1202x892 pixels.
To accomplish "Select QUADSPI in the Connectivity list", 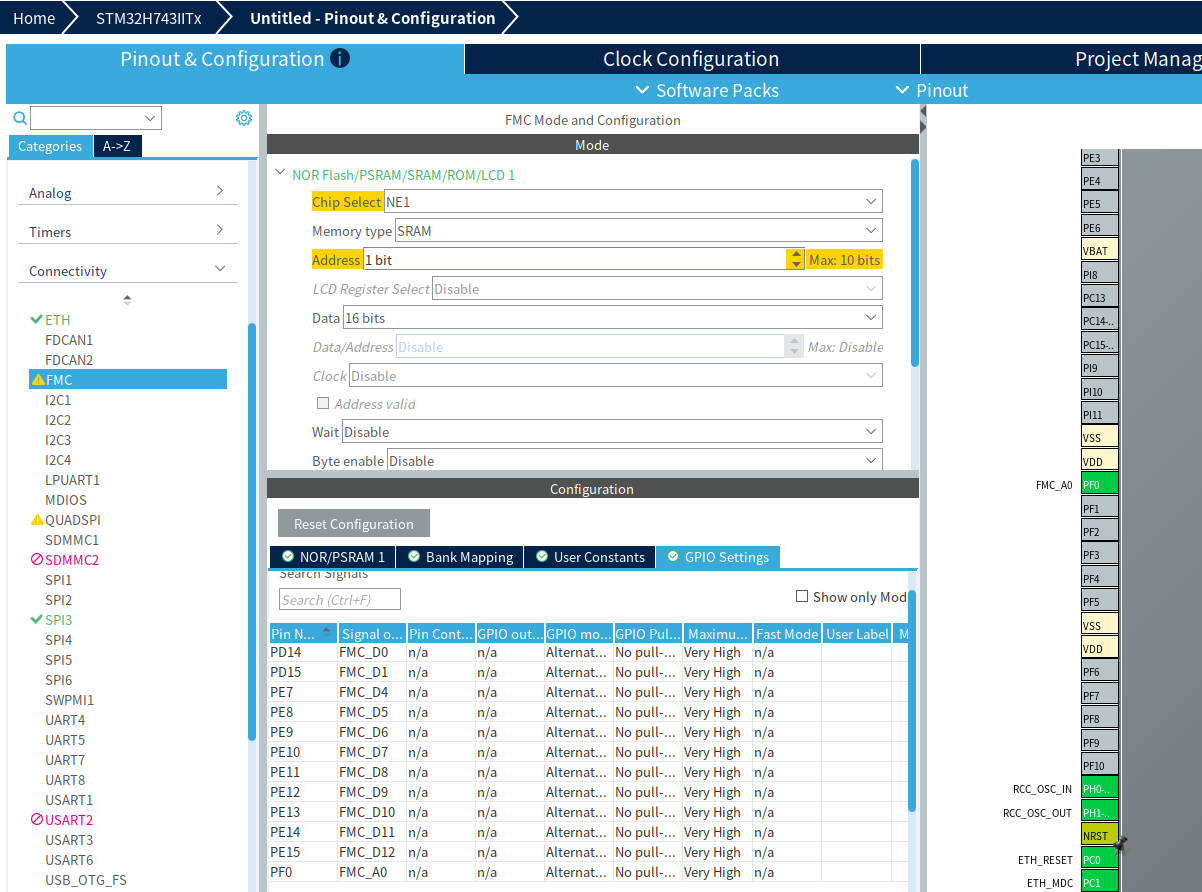I will click(72, 519).
